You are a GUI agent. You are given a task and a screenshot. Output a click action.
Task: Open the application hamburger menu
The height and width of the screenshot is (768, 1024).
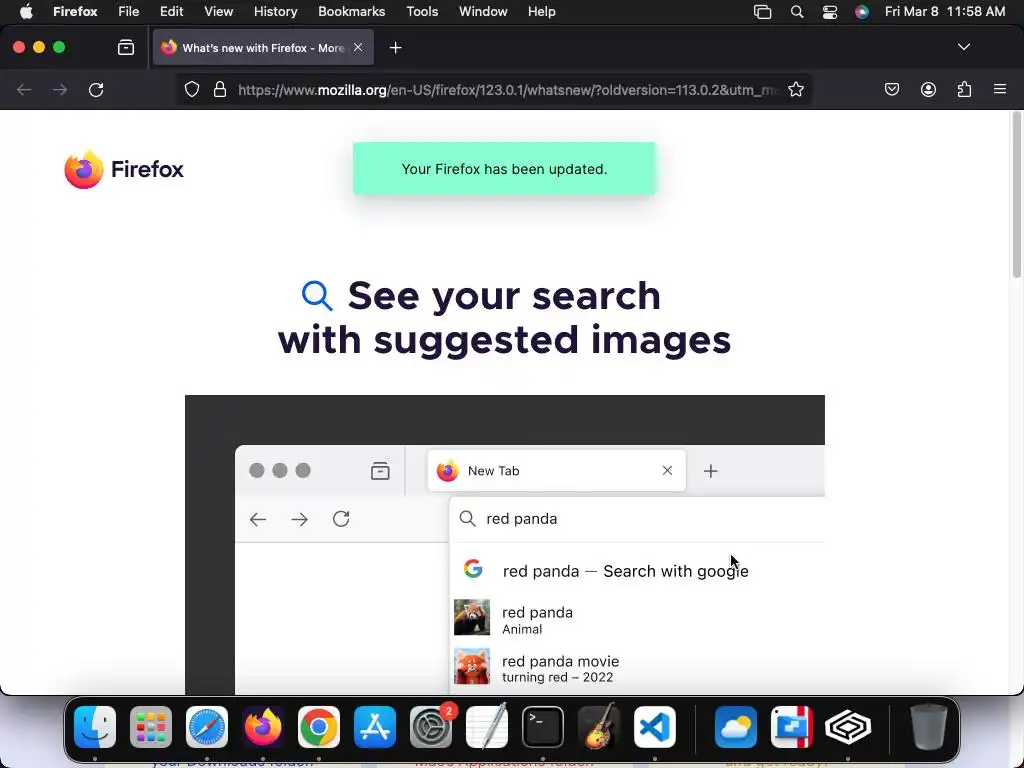1000,89
